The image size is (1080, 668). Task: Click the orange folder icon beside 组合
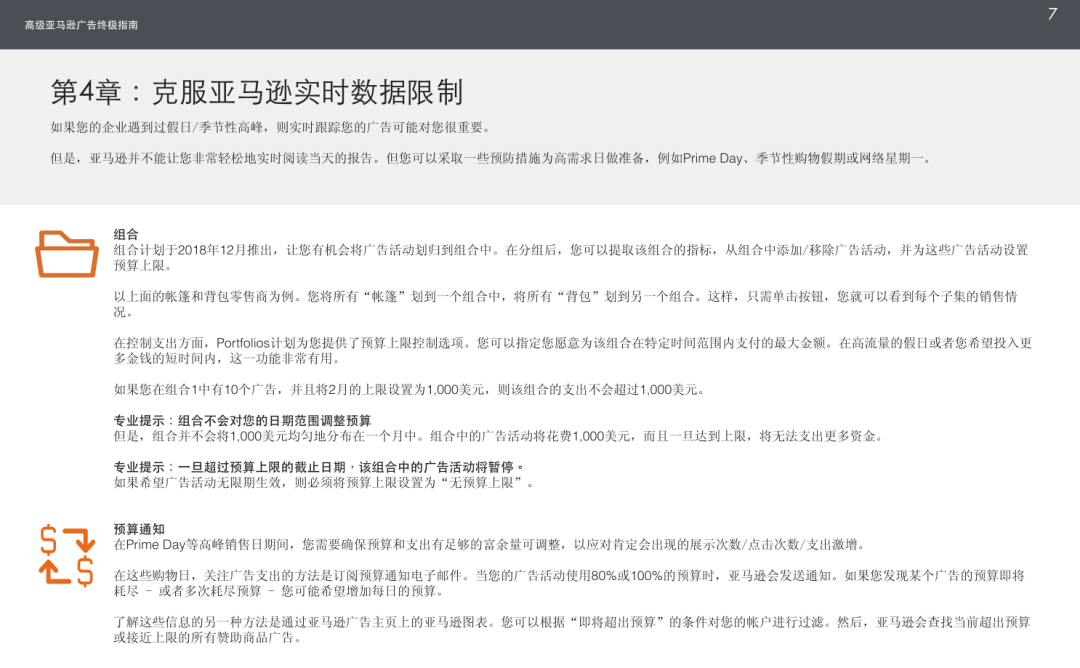(x=67, y=252)
